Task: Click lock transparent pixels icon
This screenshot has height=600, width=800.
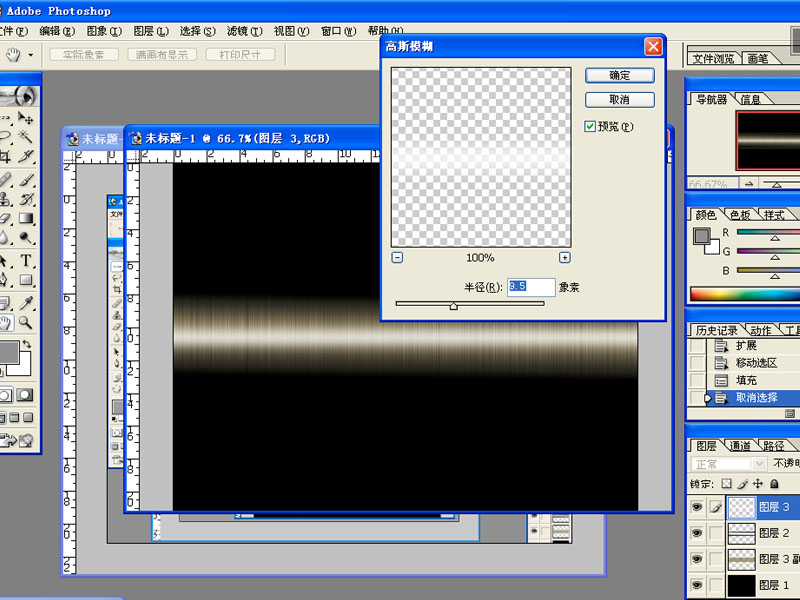Action: click(727, 484)
